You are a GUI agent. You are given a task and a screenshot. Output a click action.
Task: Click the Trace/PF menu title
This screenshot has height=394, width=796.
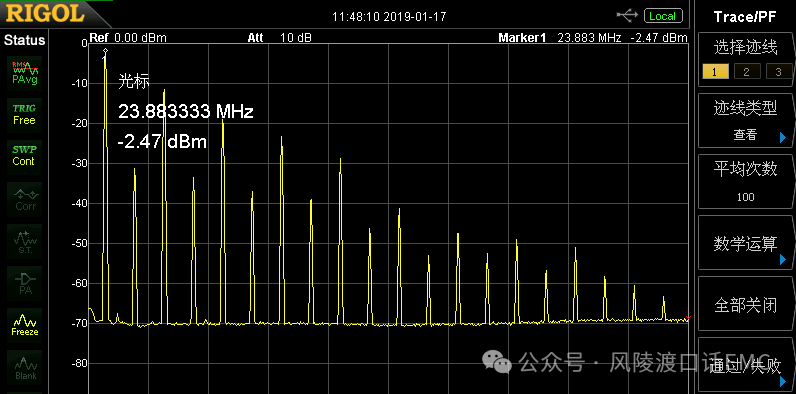[x=745, y=17]
